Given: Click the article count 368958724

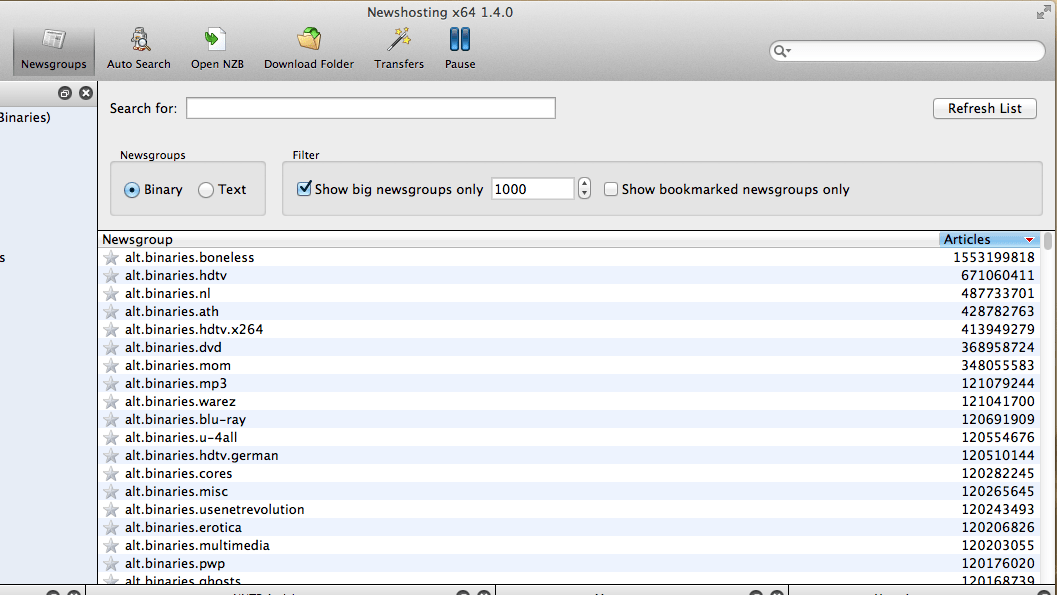Looking at the screenshot, I should click(998, 348).
